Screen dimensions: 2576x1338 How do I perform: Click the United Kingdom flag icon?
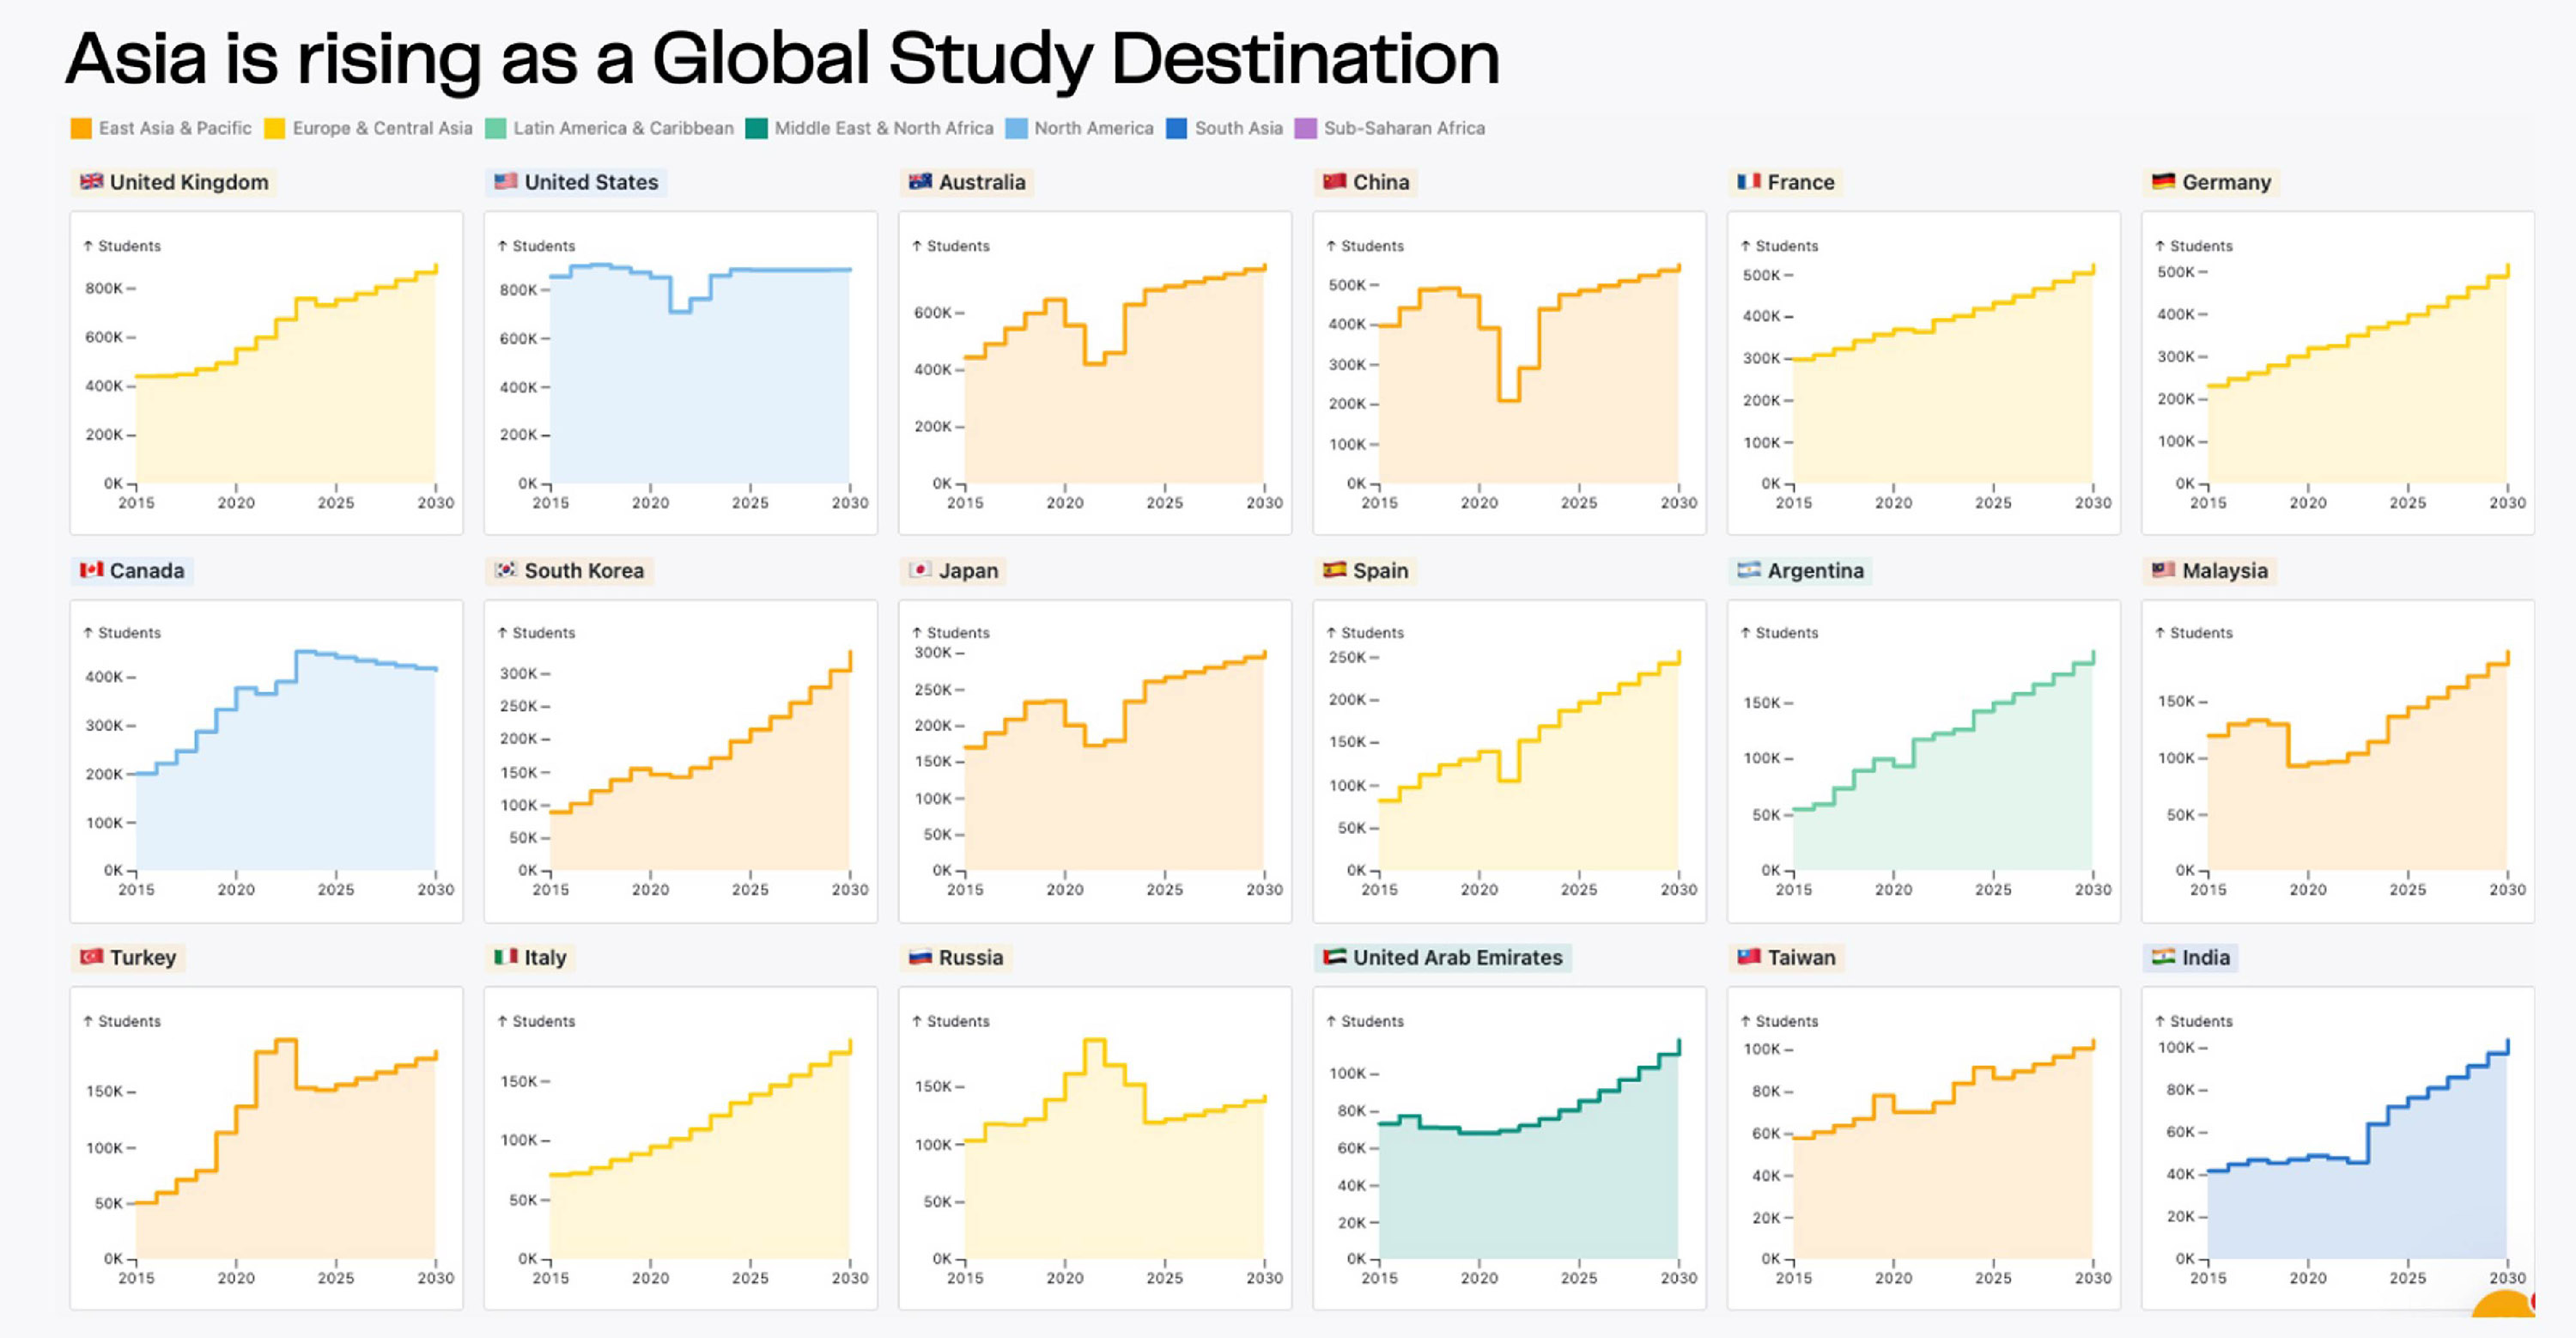click(x=91, y=181)
